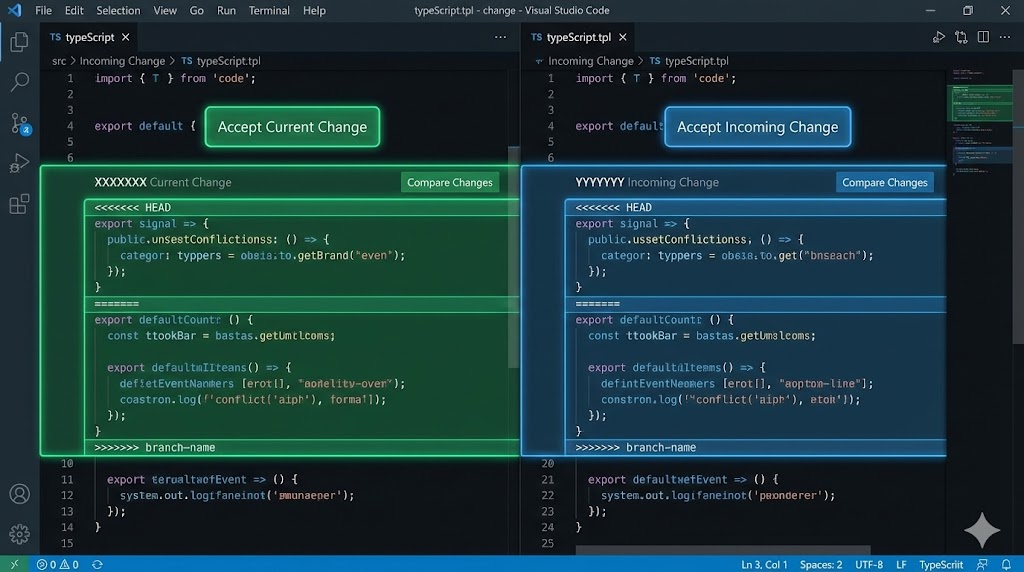This screenshot has height=572, width=1024.
Task: Change indentation Spaces: 2 setting
Action: click(821, 564)
